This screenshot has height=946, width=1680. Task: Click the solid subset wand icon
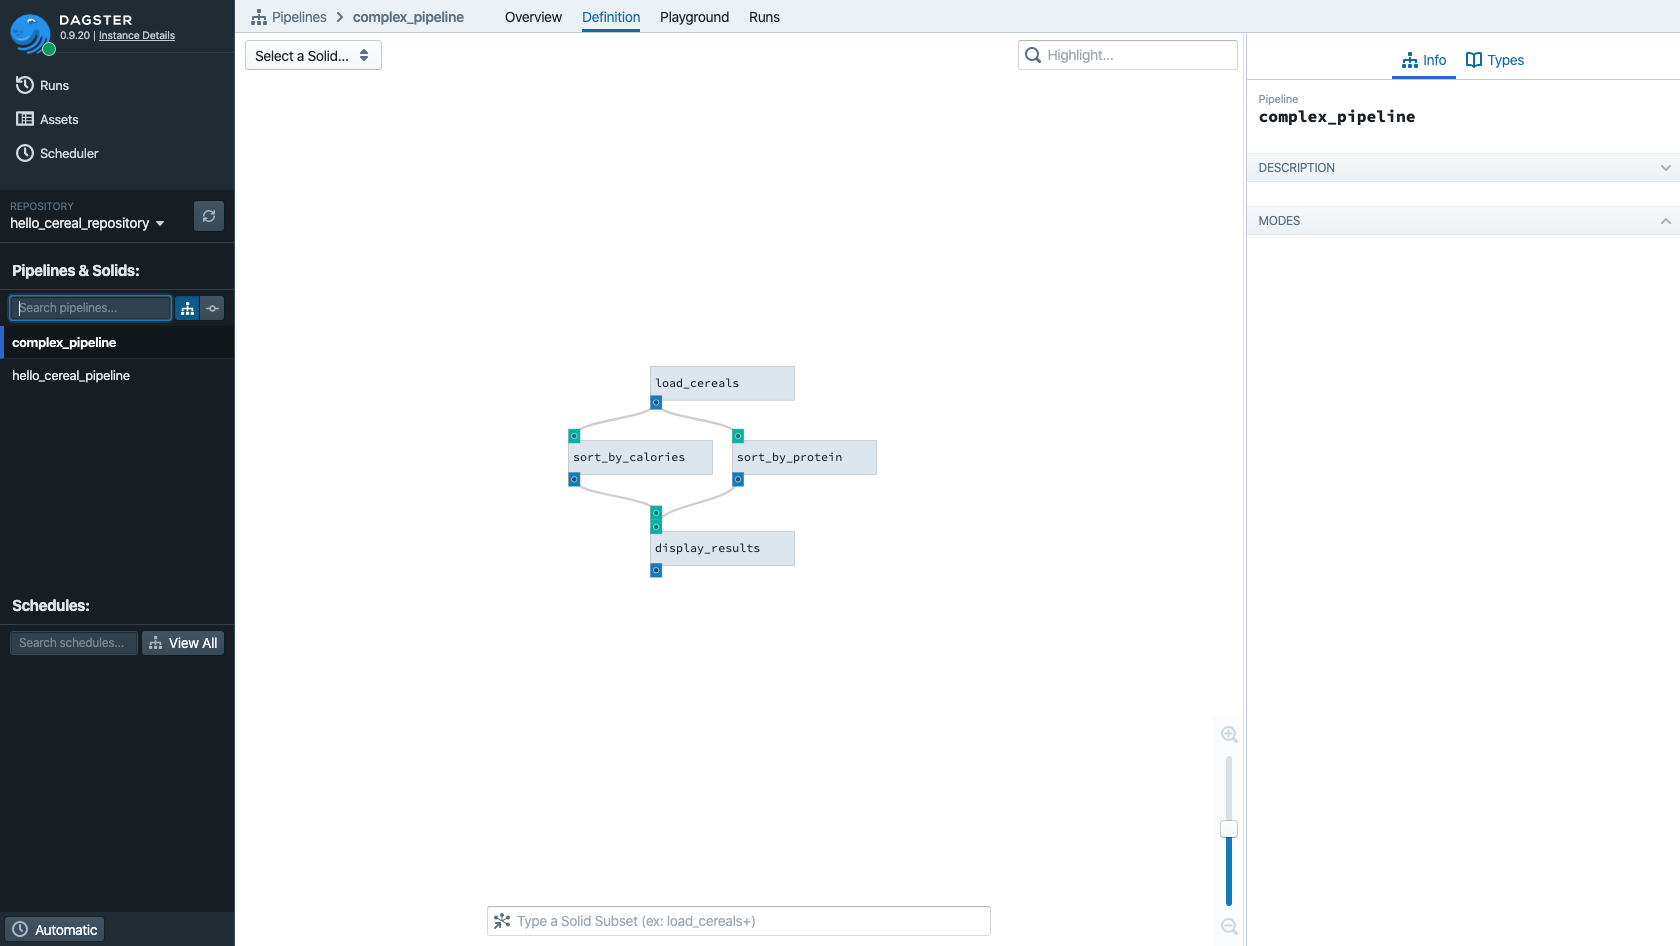(502, 921)
